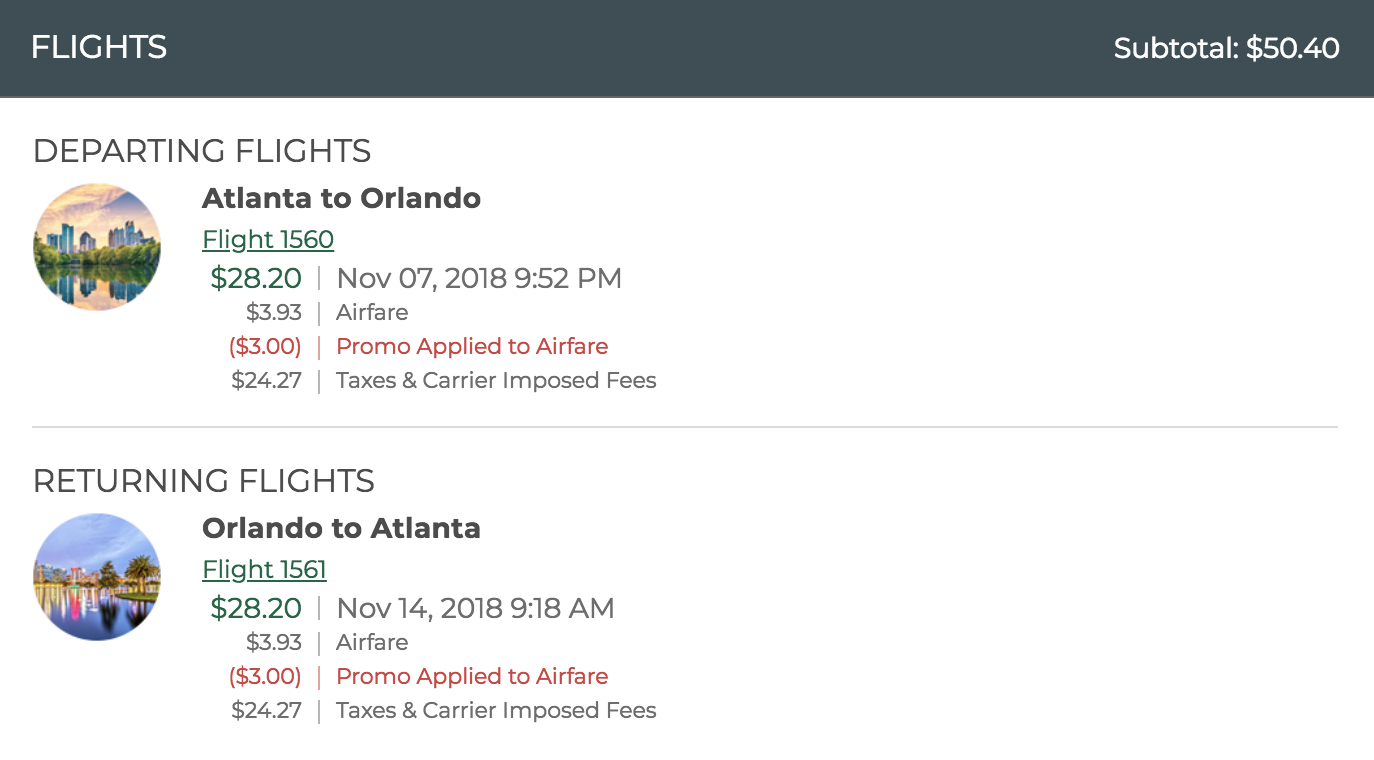Select the returning Taxes & Carrier Imposed Fees
Screen dimensions: 1374x760
pyautogui.click(x=496, y=710)
